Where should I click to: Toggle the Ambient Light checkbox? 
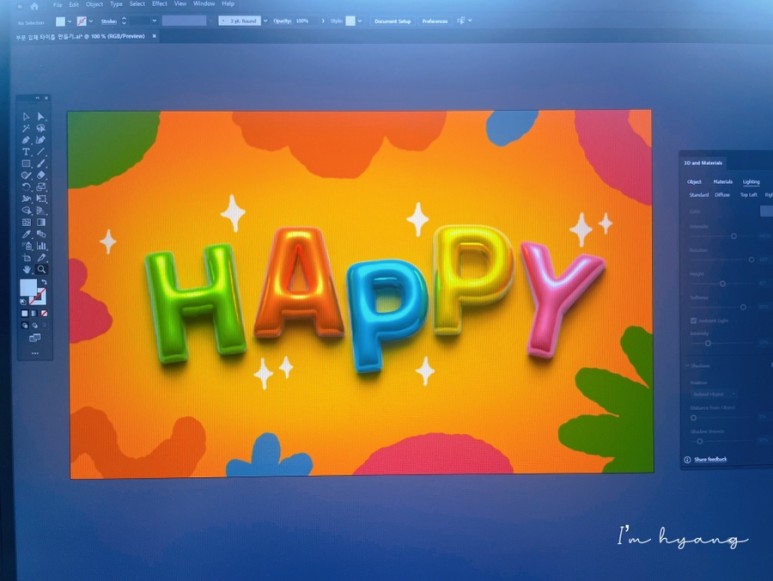coord(694,321)
